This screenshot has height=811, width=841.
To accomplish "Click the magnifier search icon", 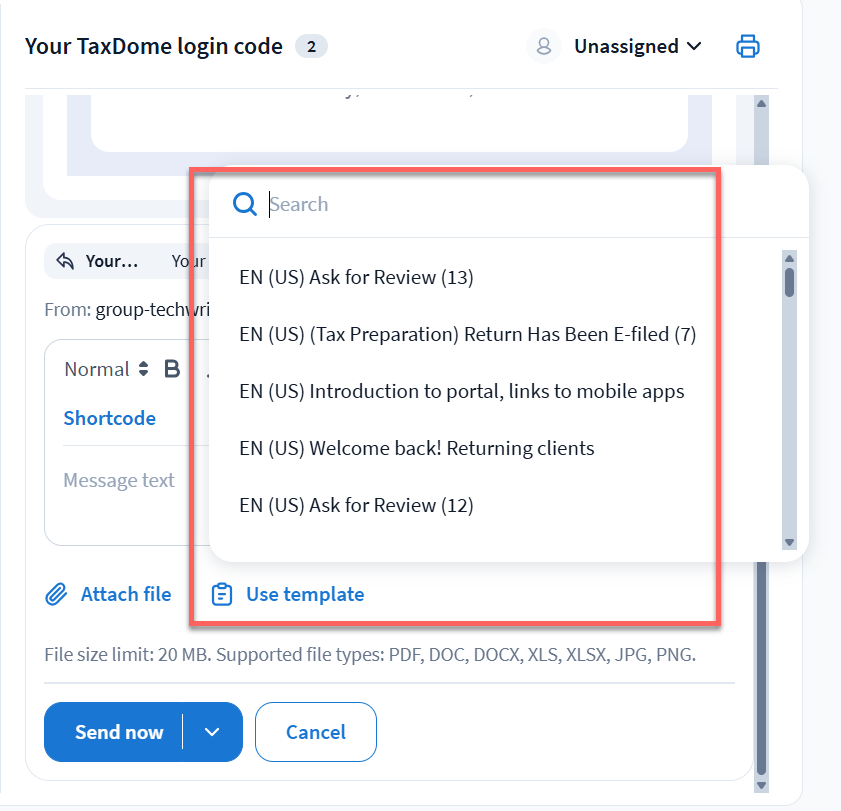I will 245,204.
